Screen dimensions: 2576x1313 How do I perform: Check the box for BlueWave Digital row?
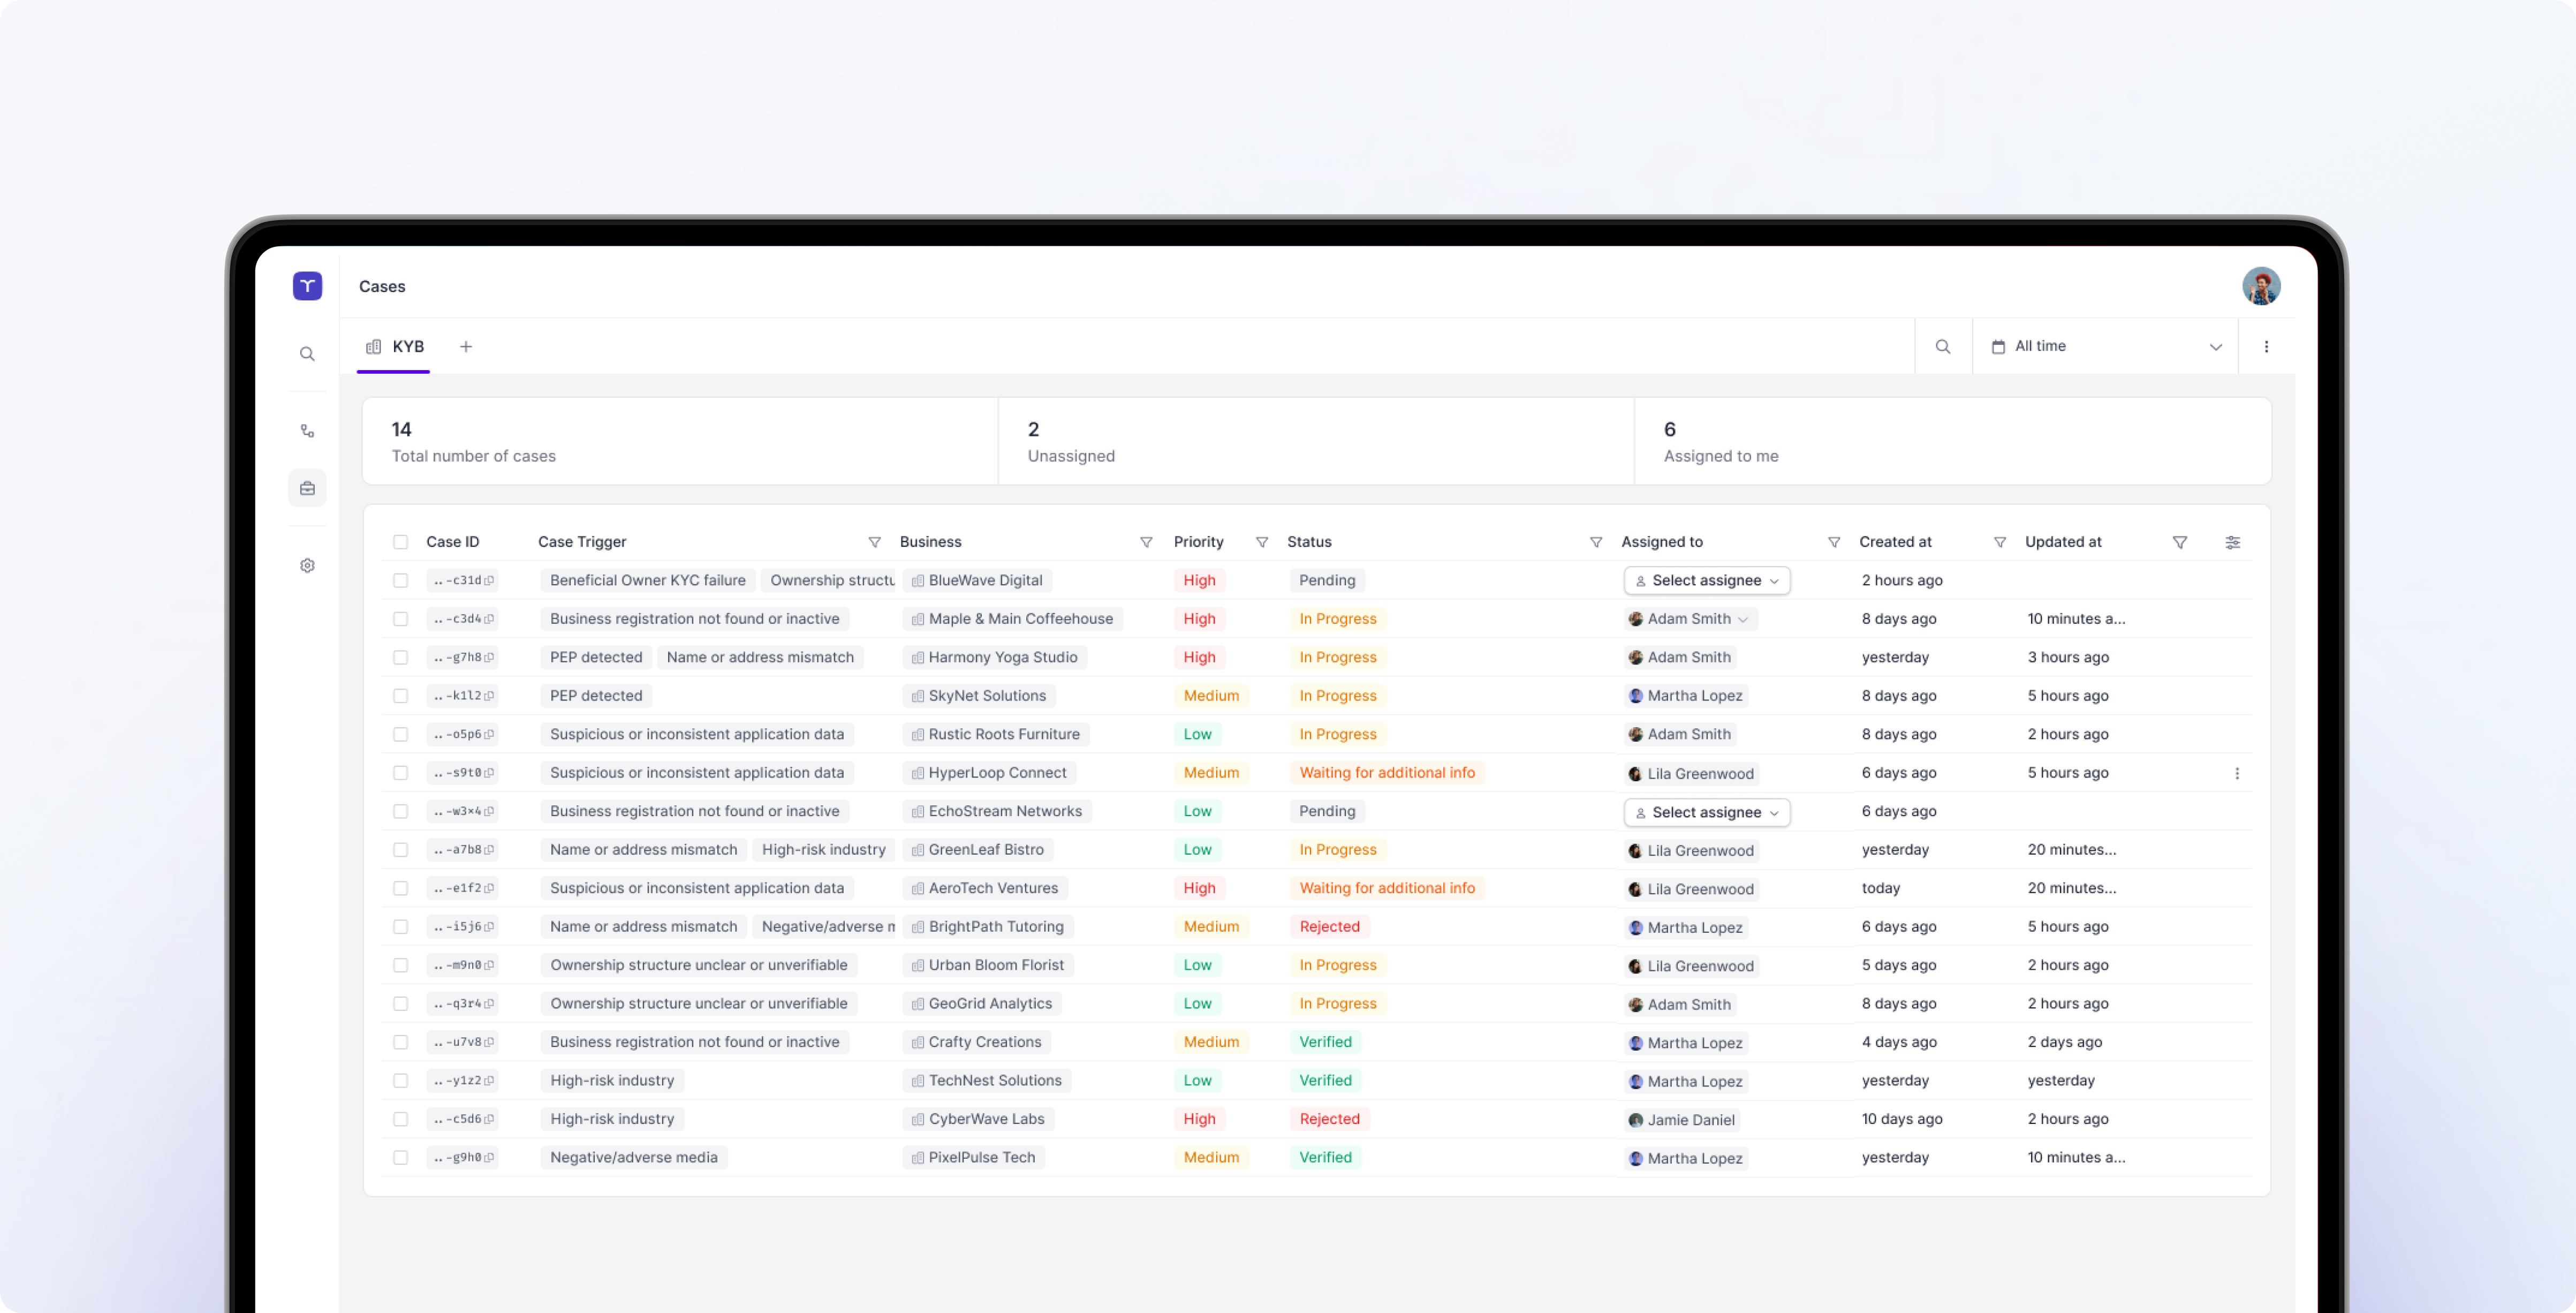400,580
